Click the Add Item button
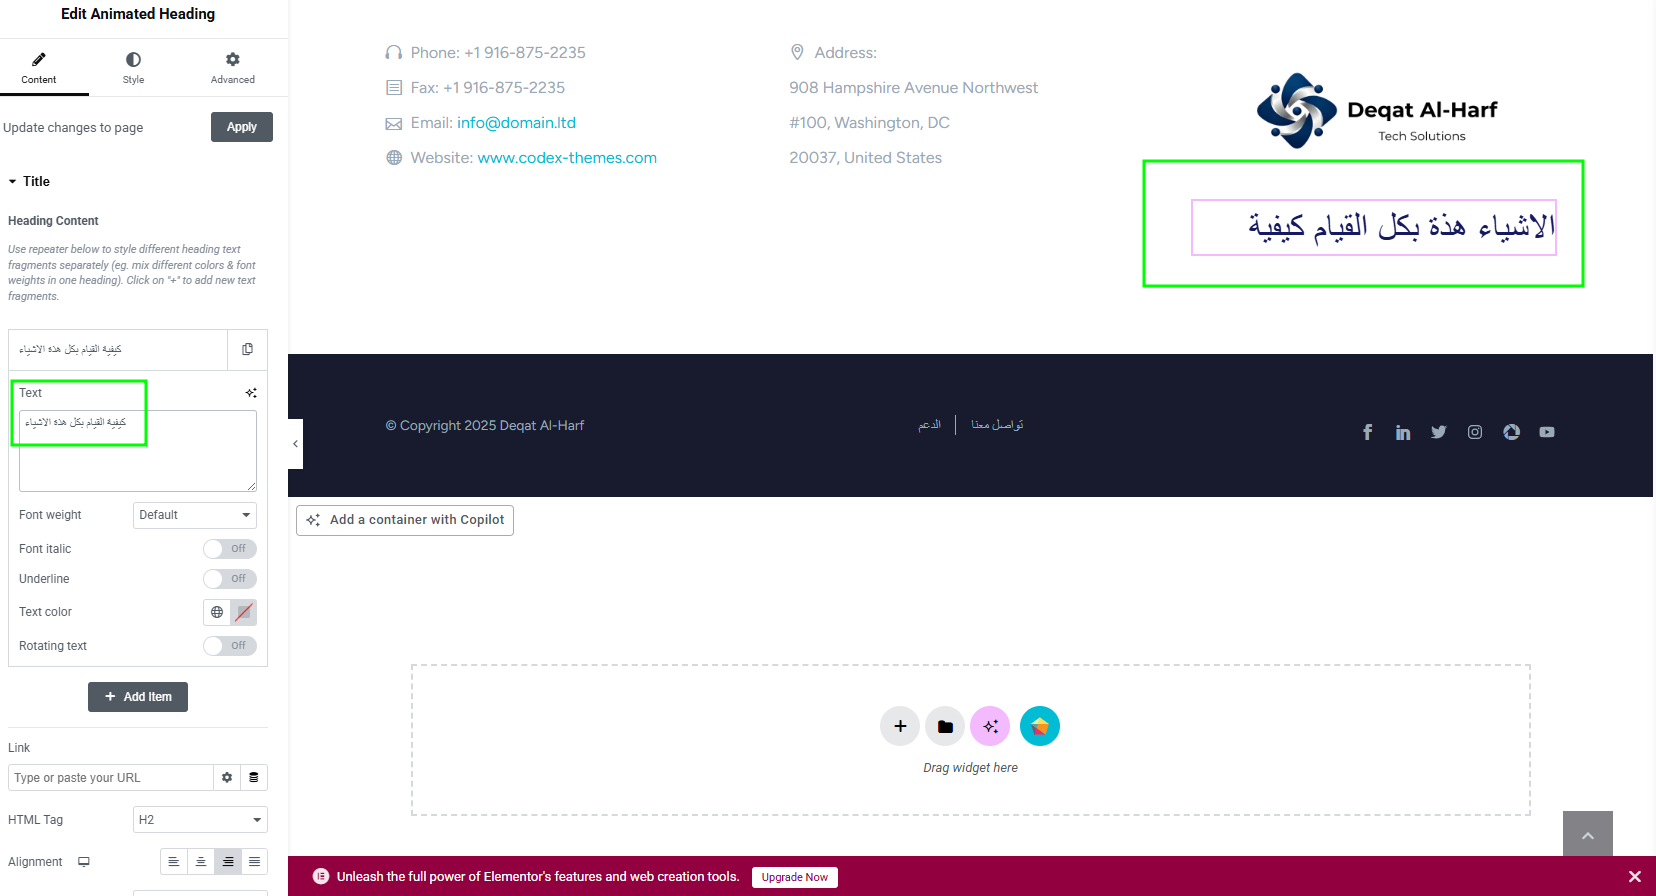 (x=138, y=697)
